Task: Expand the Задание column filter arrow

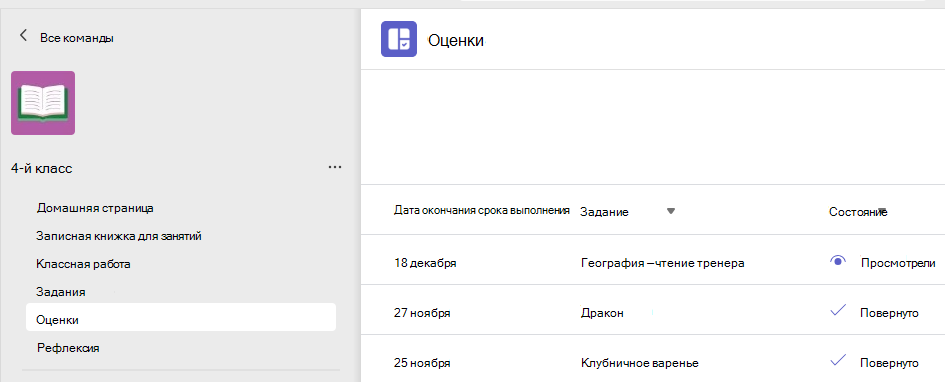Action: (671, 211)
